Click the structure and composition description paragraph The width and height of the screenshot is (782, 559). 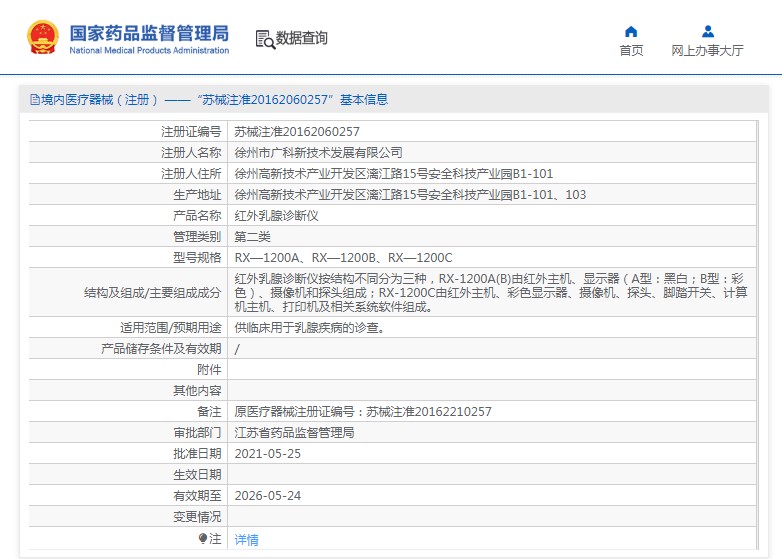491,292
